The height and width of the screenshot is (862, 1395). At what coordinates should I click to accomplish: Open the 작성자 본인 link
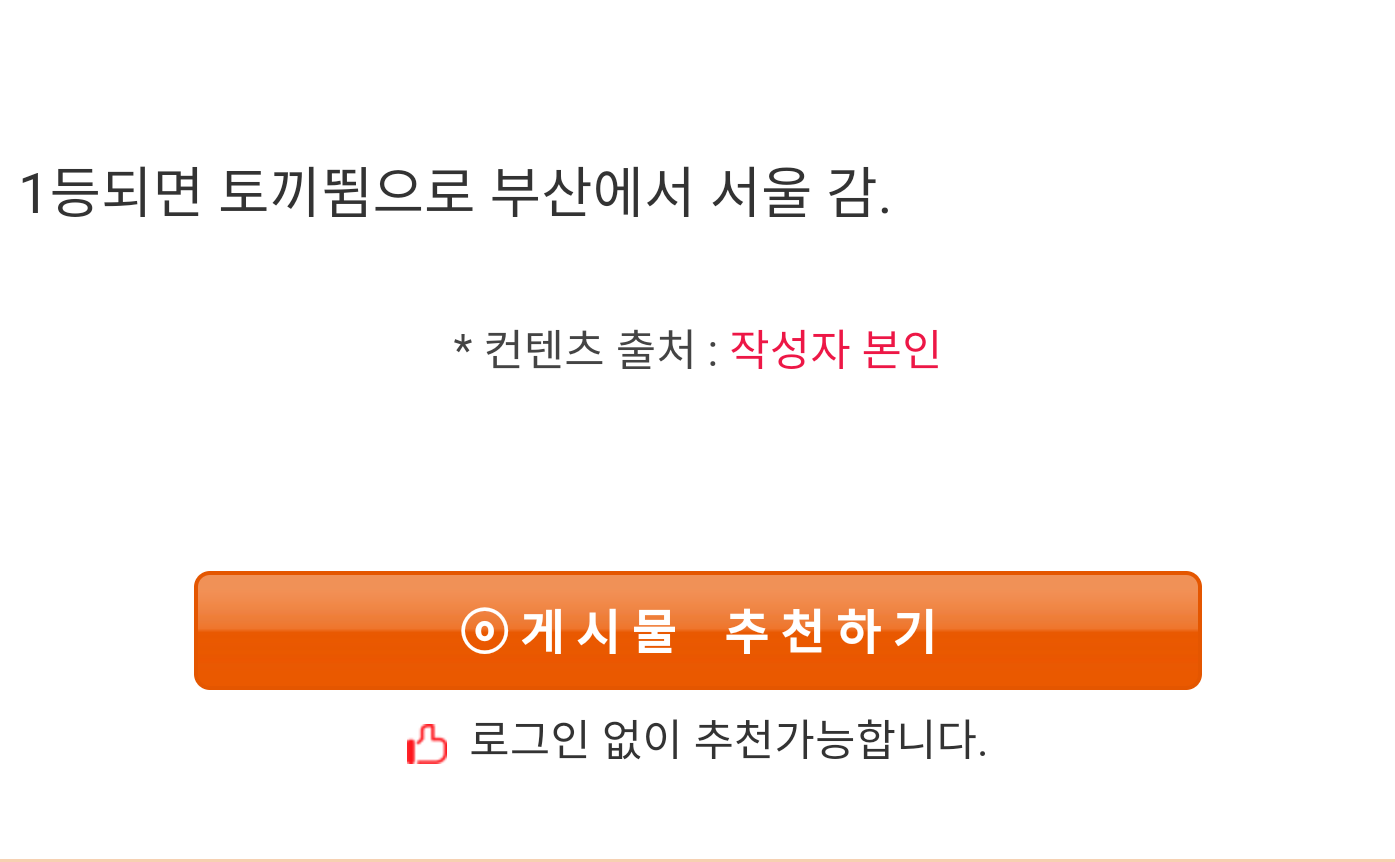click(x=835, y=349)
